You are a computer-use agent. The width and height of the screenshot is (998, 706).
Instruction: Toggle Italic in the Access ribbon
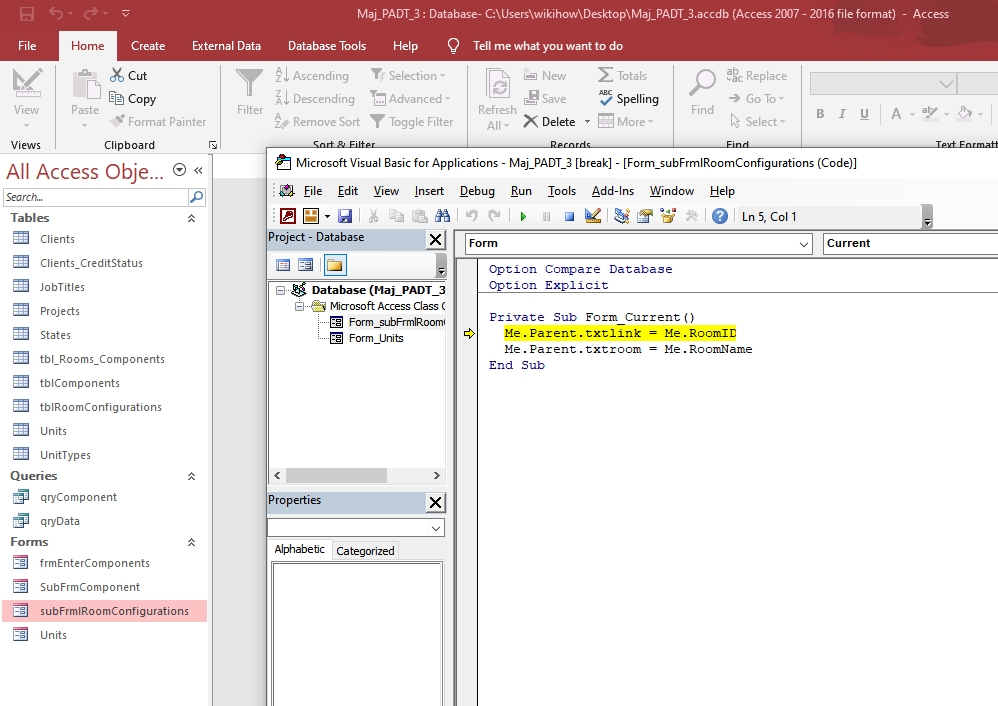point(842,114)
